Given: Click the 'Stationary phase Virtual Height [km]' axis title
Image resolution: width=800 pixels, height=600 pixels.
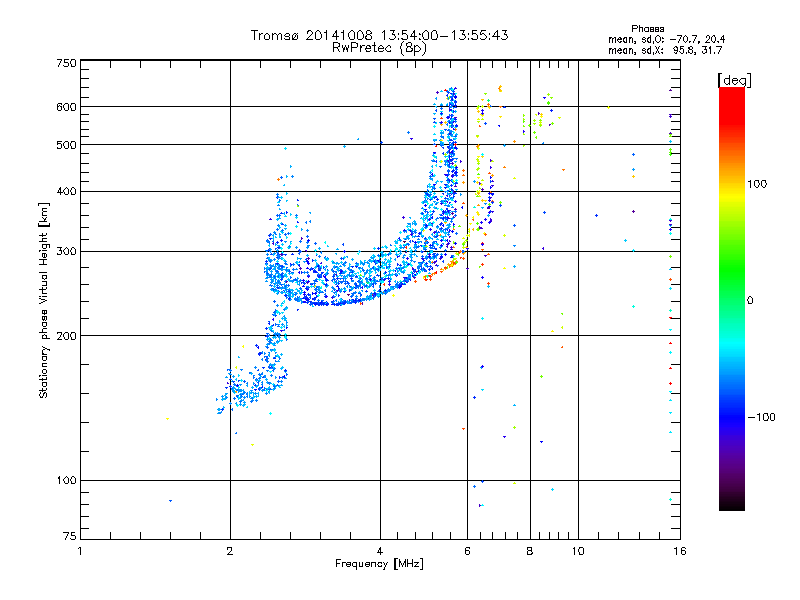Looking at the screenshot, I should (44, 300).
